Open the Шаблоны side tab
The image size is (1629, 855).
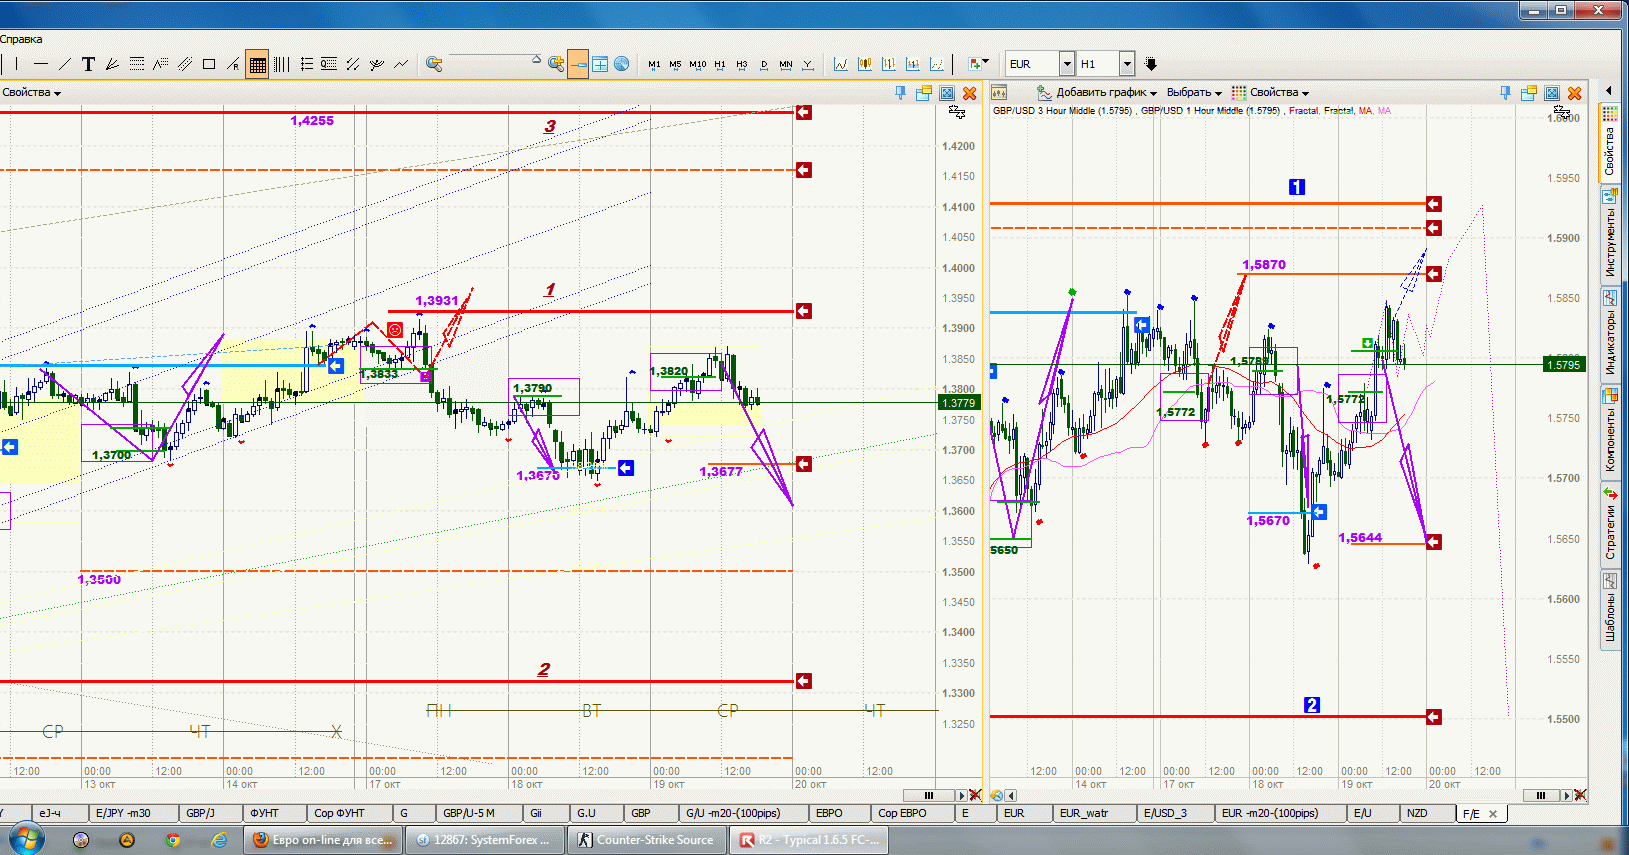point(1610,609)
